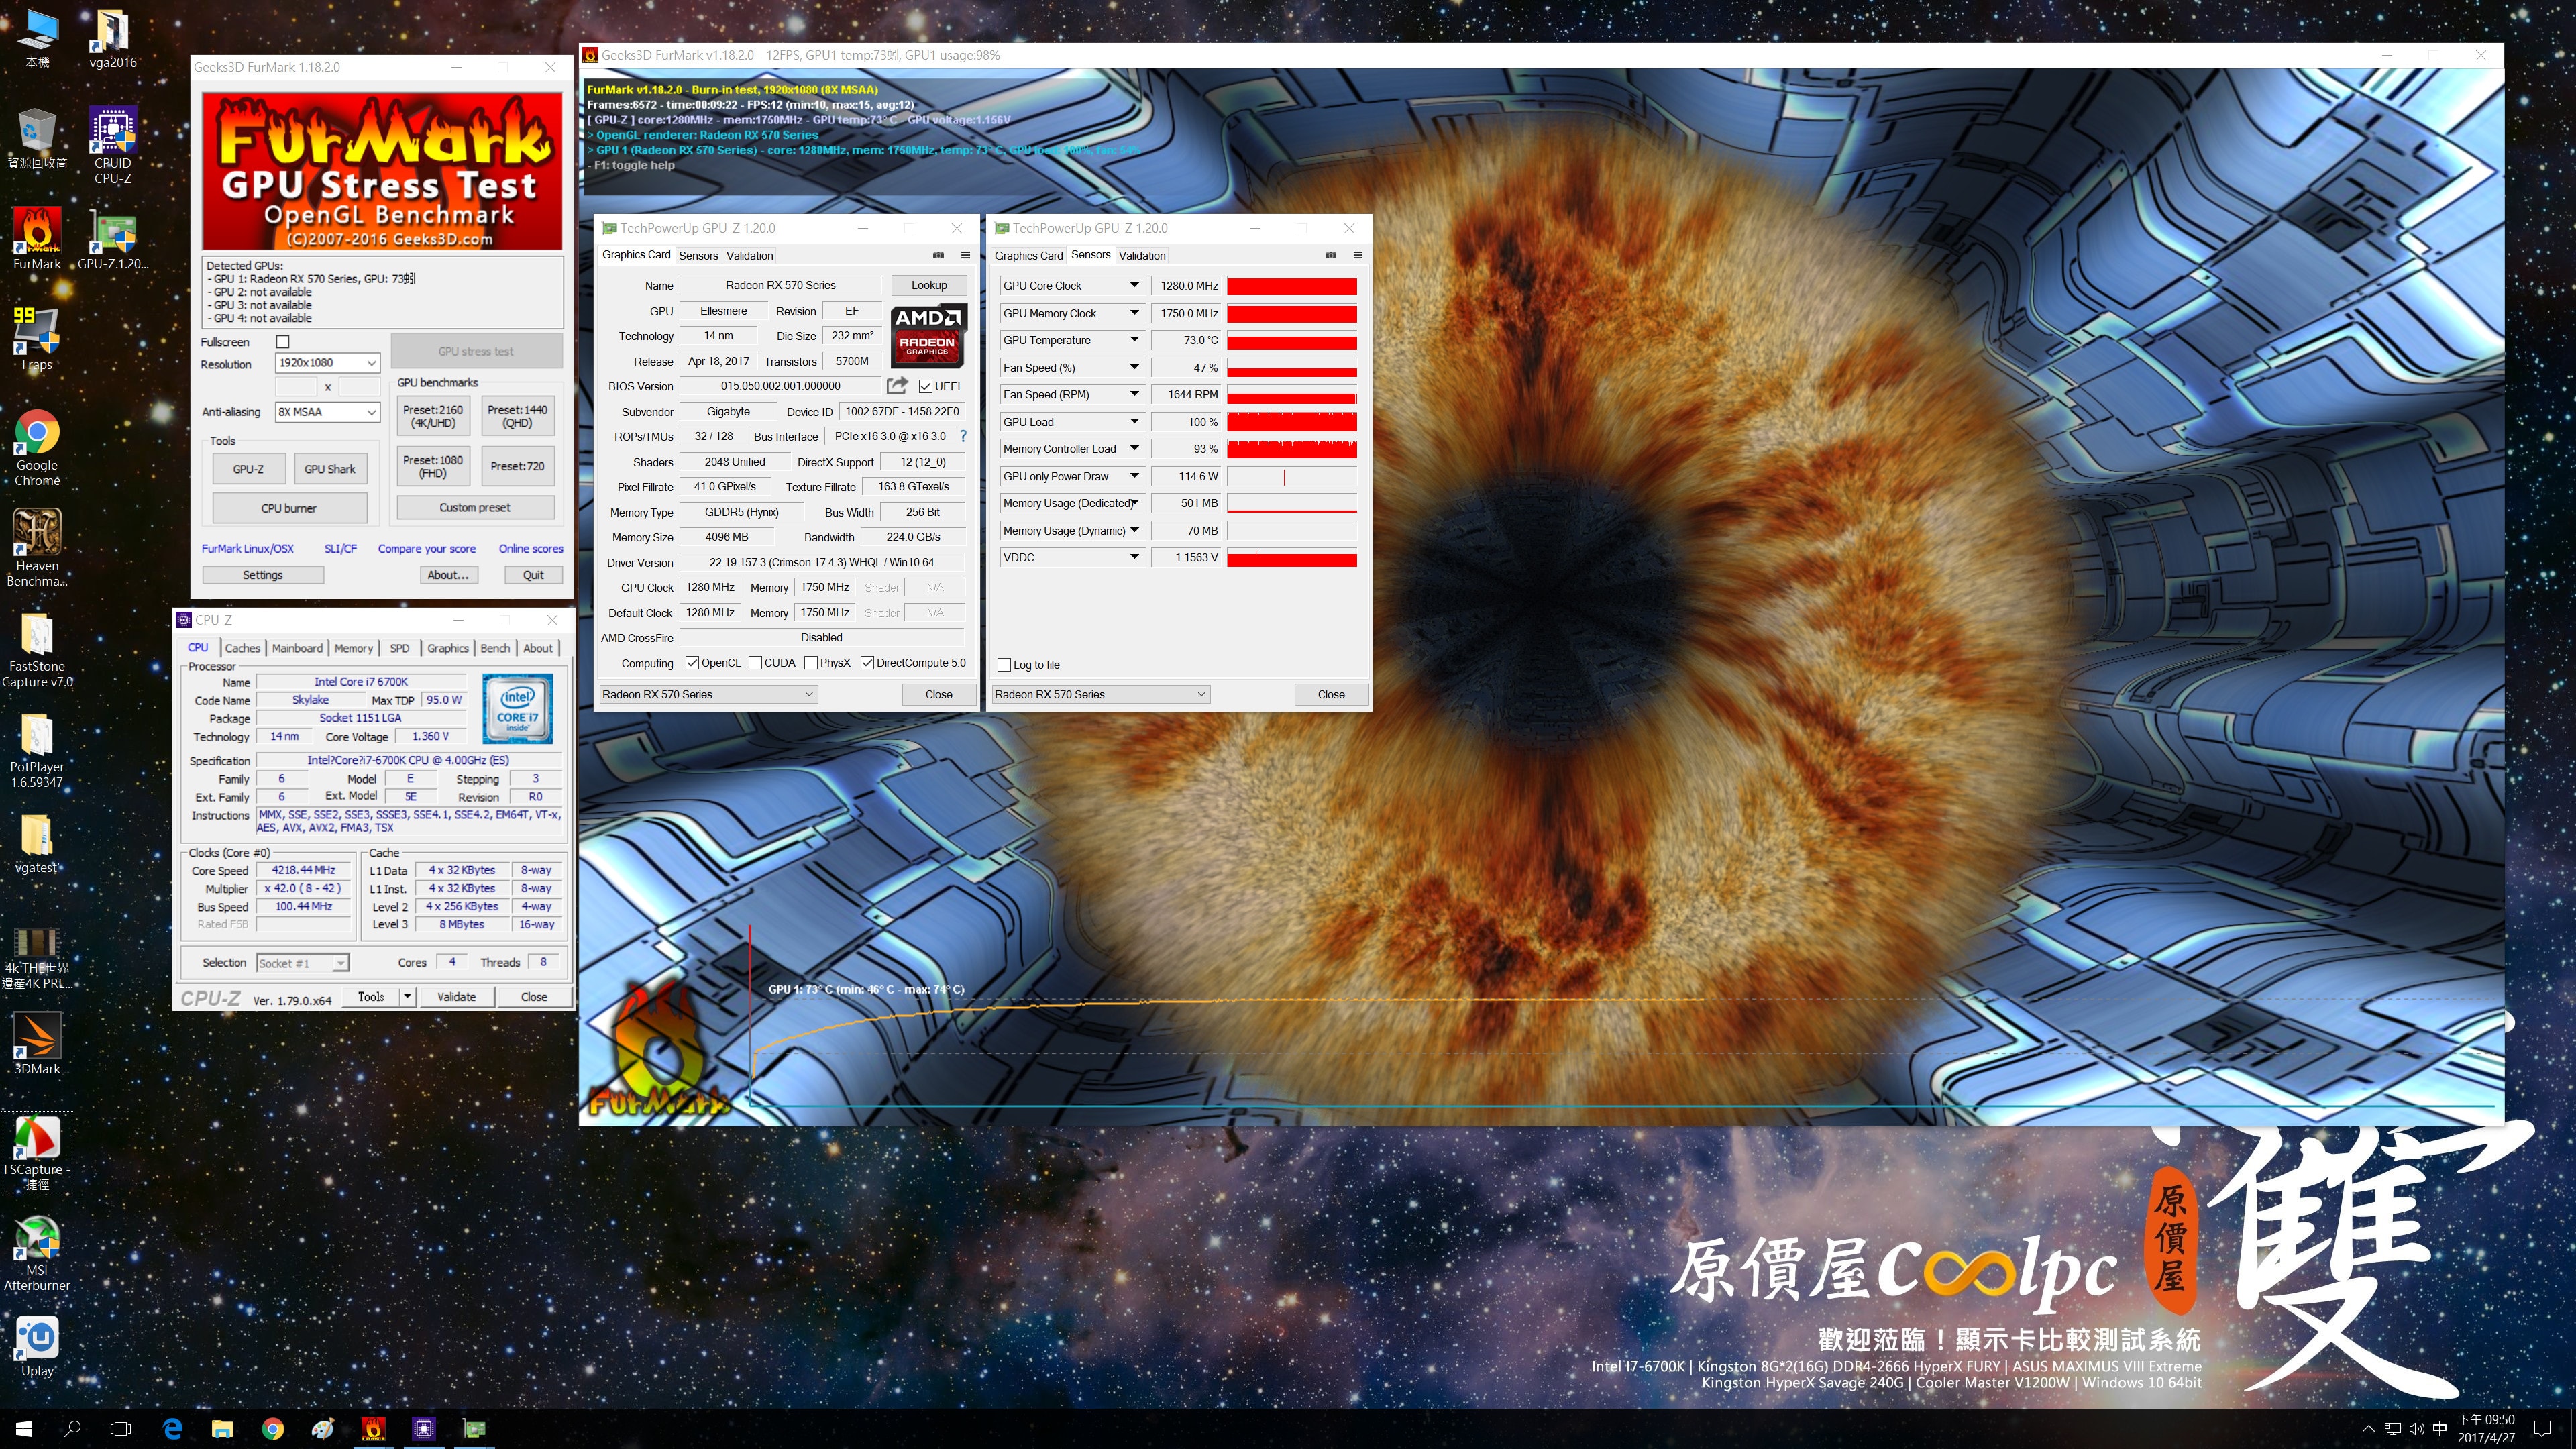Toggle PhysX computing checkbox
The image size is (2576, 1449).
tap(811, 663)
